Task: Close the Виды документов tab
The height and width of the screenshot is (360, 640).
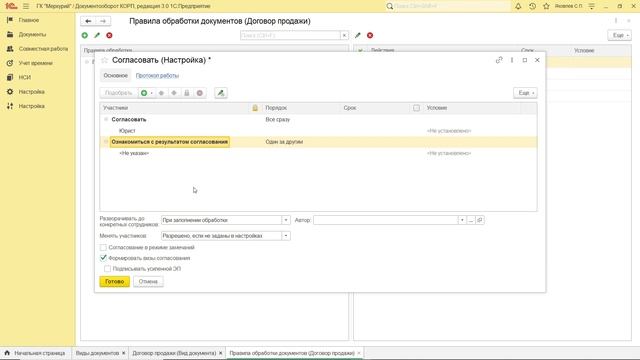Action: [124, 353]
